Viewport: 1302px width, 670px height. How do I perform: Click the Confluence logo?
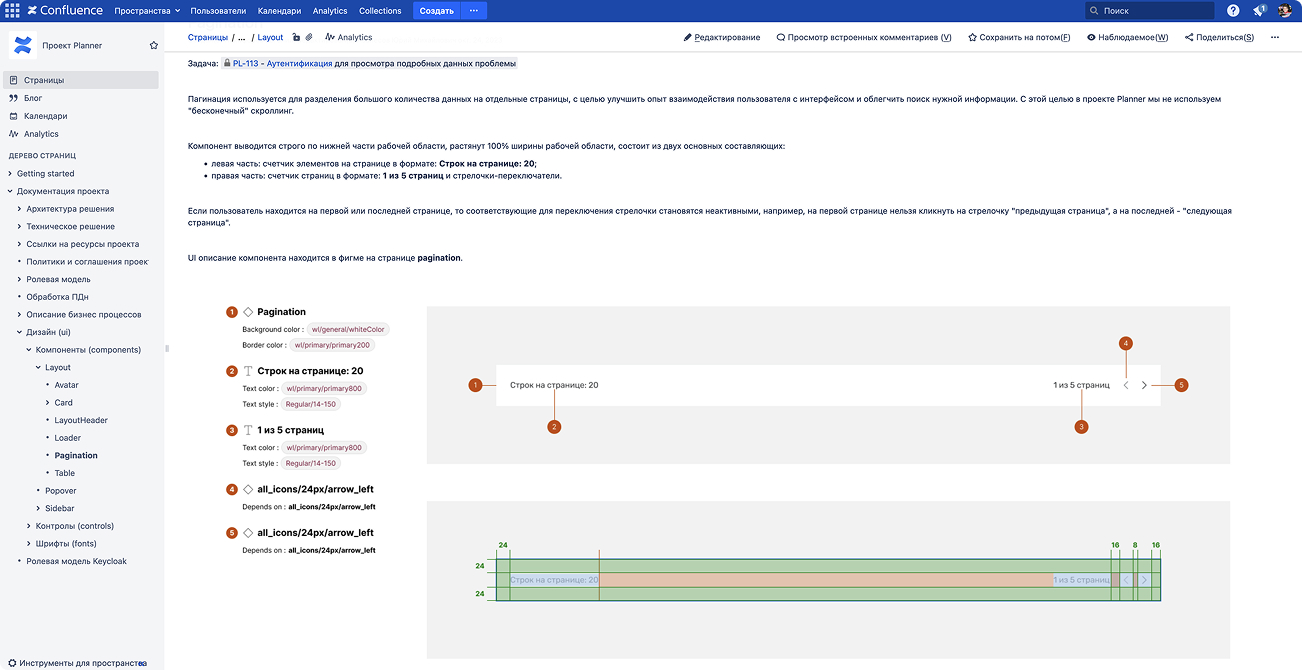tap(65, 10)
